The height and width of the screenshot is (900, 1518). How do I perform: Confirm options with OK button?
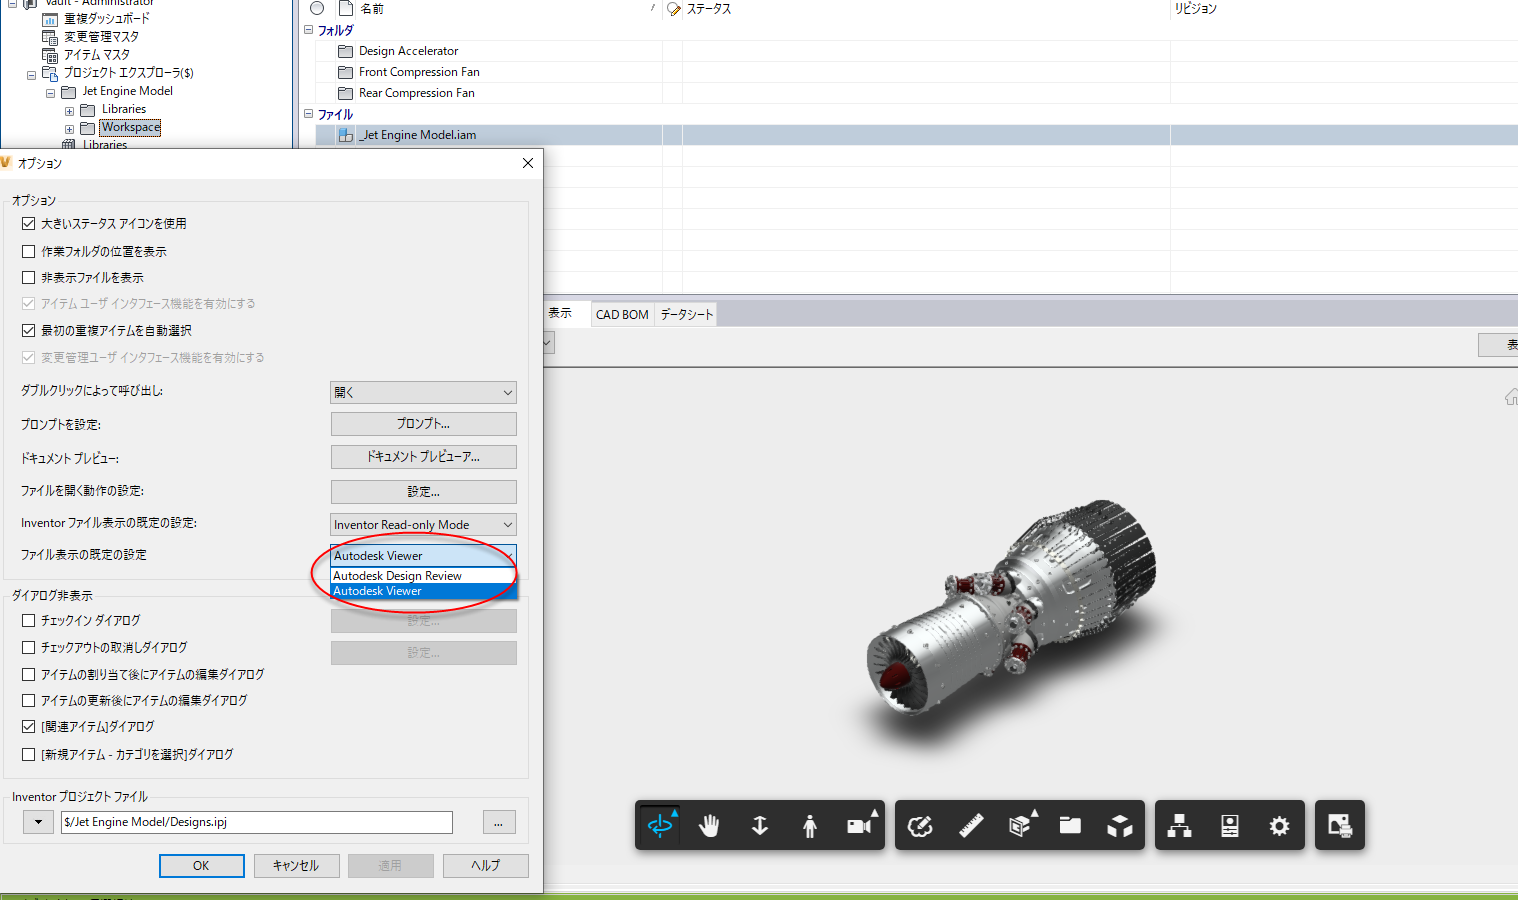point(202,866)
